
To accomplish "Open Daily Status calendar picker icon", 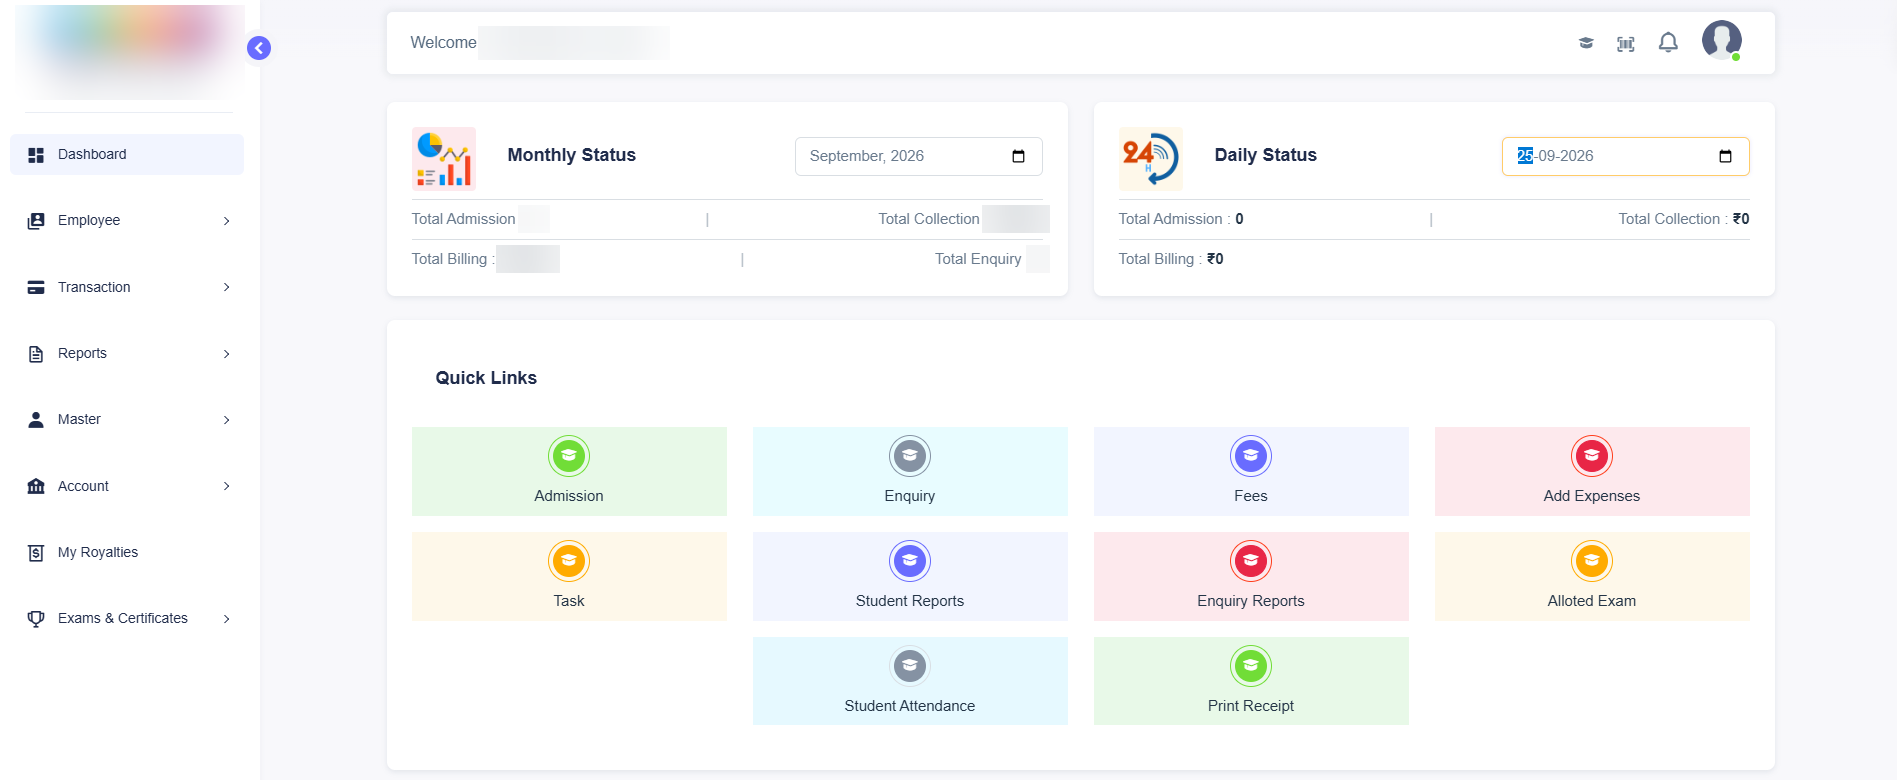I will [1725, 156].
